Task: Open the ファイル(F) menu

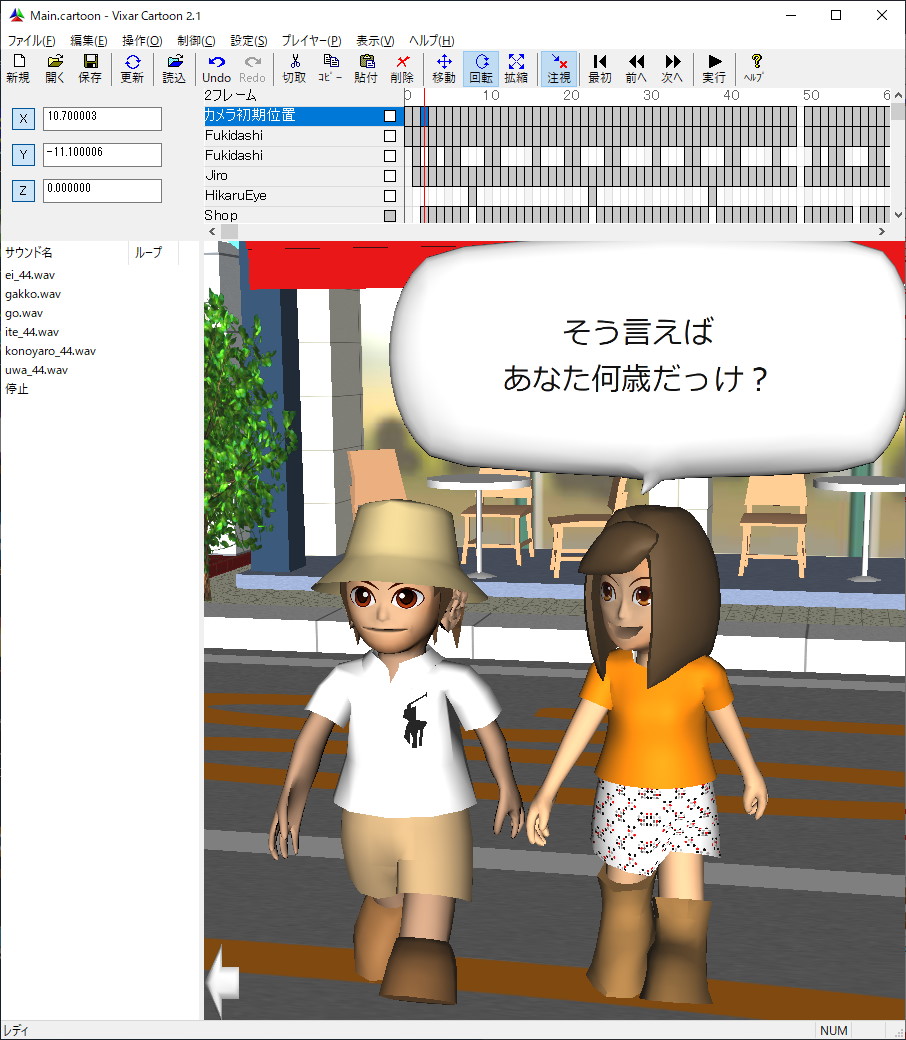Action: (31, 41)
